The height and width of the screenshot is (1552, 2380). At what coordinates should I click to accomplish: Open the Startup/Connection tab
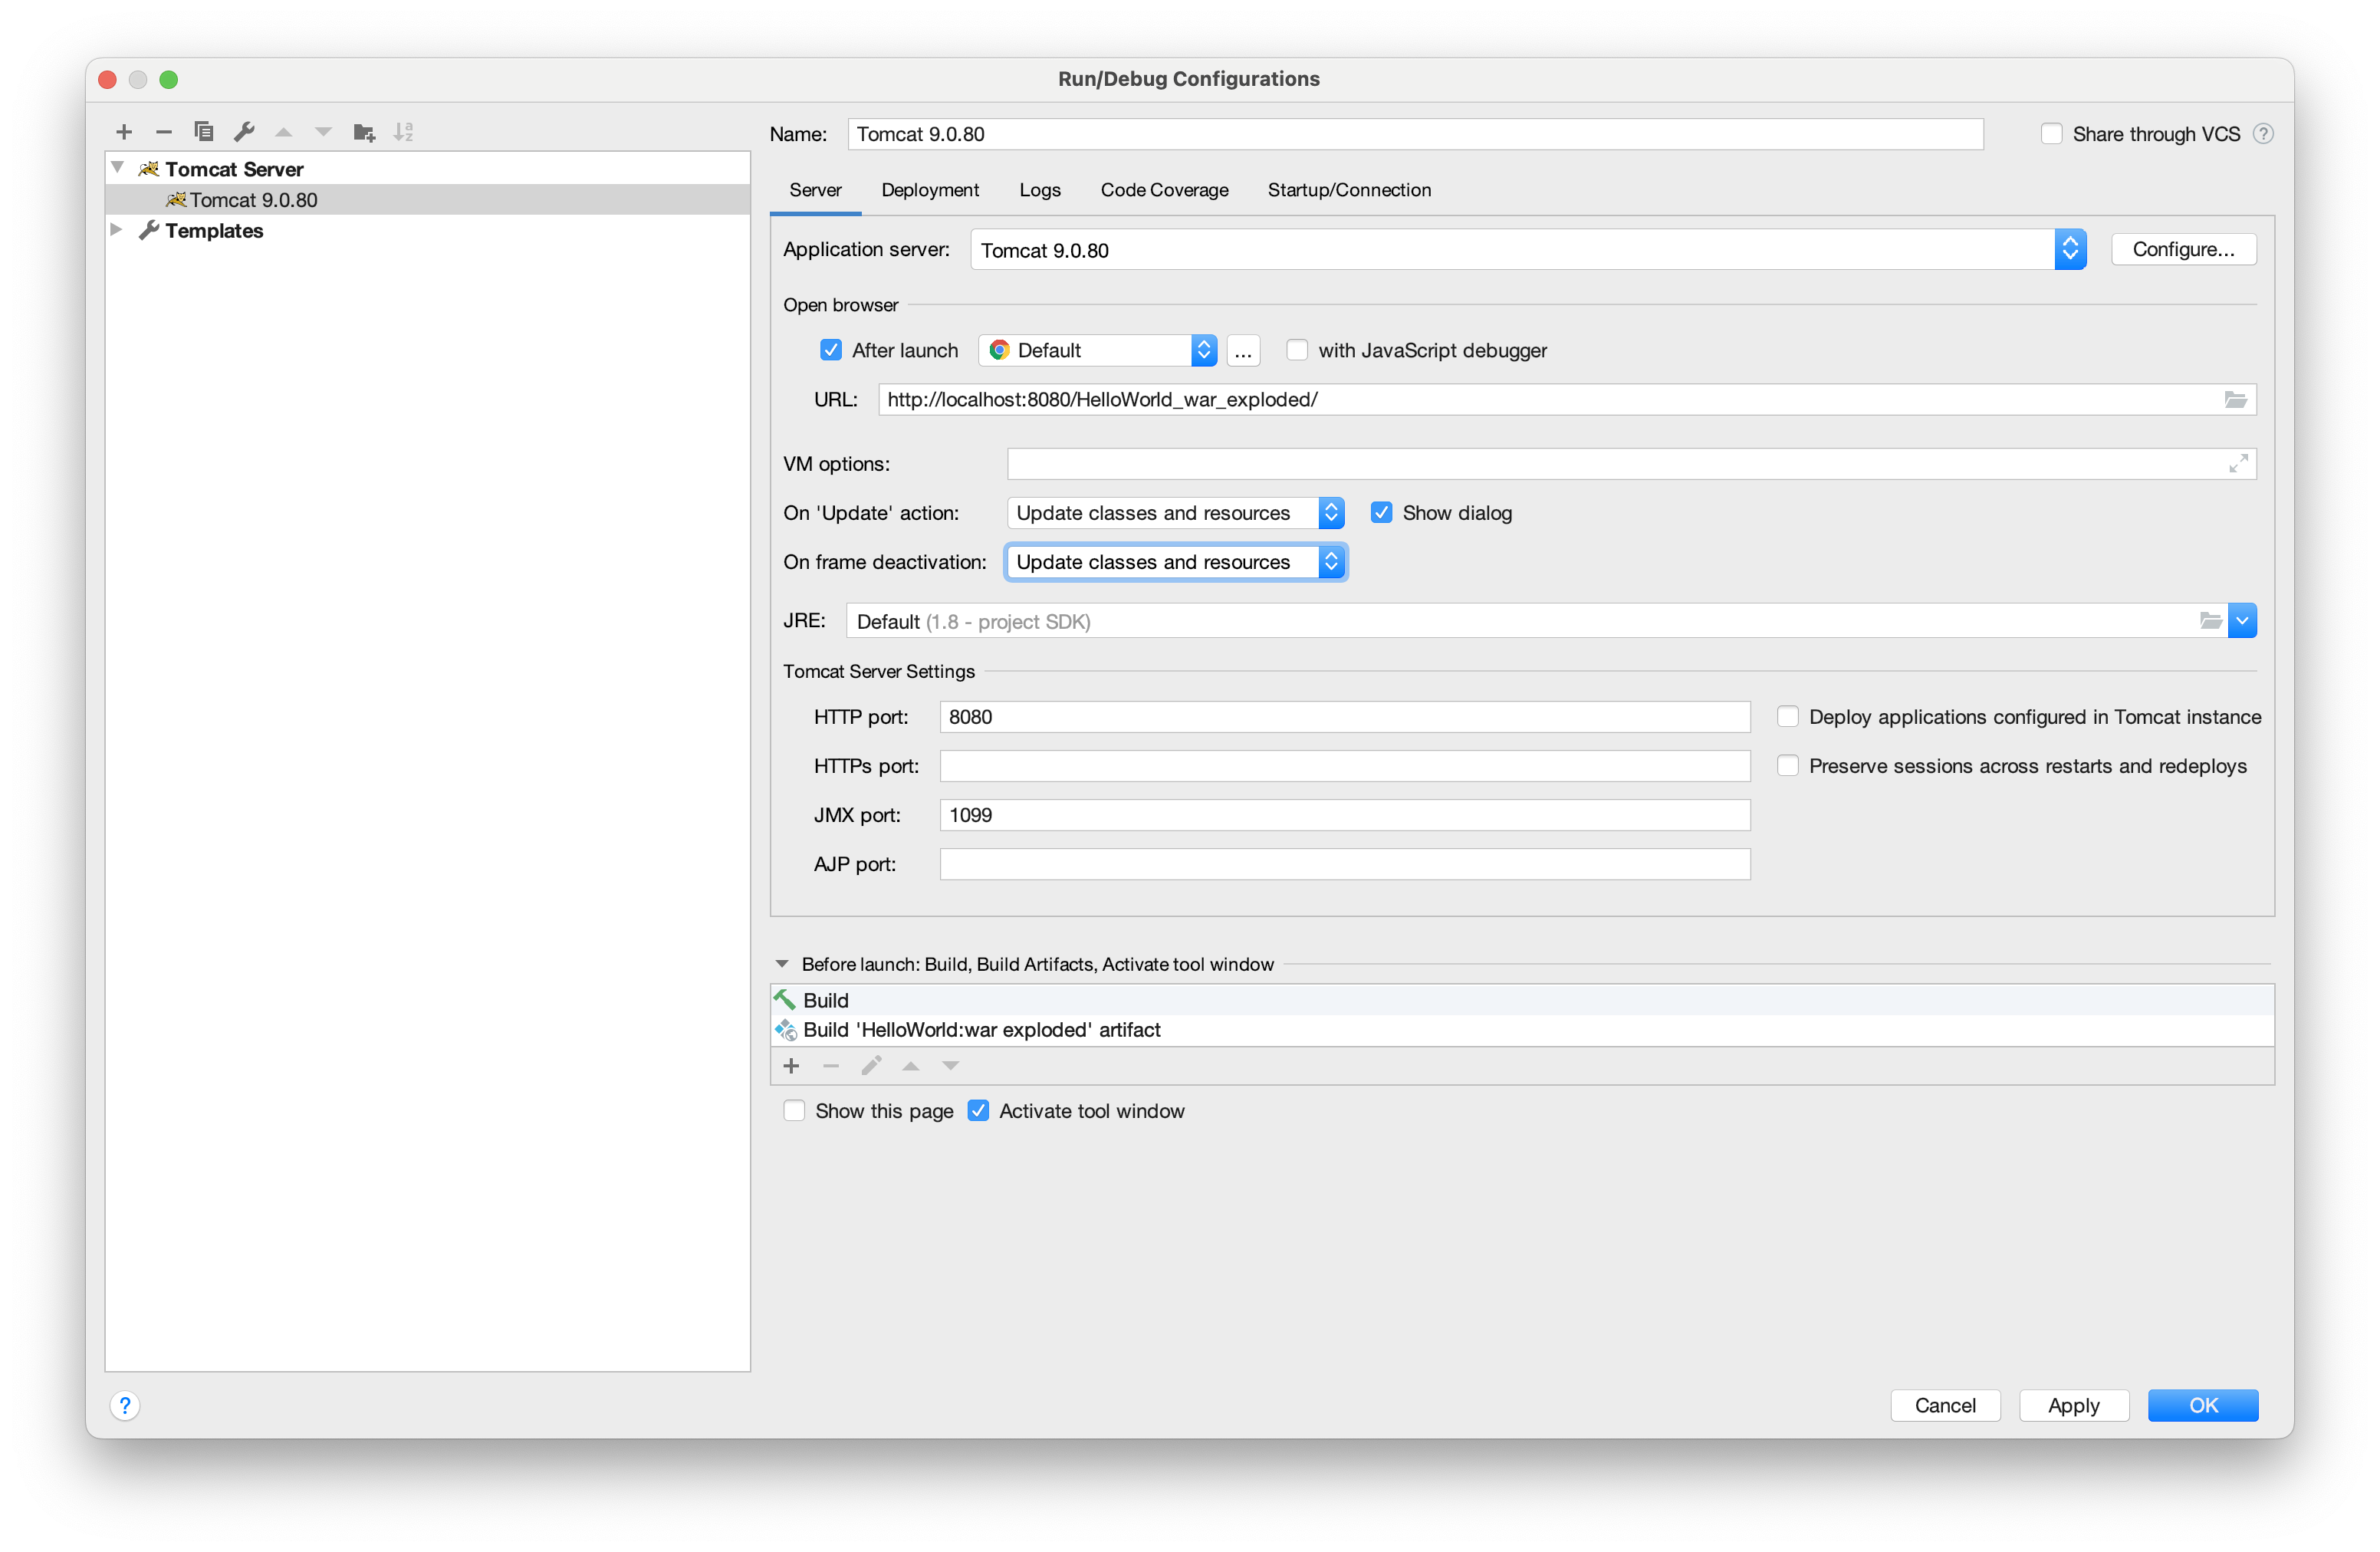tap(1349, 190)
